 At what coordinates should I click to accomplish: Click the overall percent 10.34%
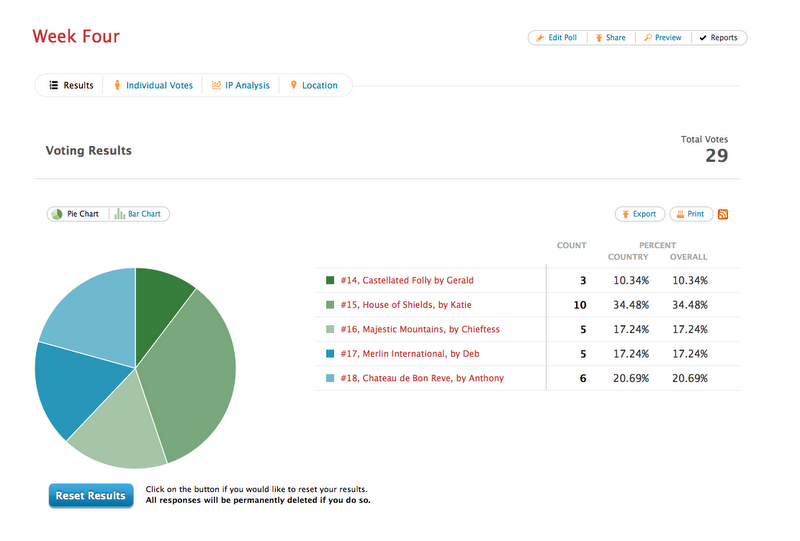(x=690, y=280)
